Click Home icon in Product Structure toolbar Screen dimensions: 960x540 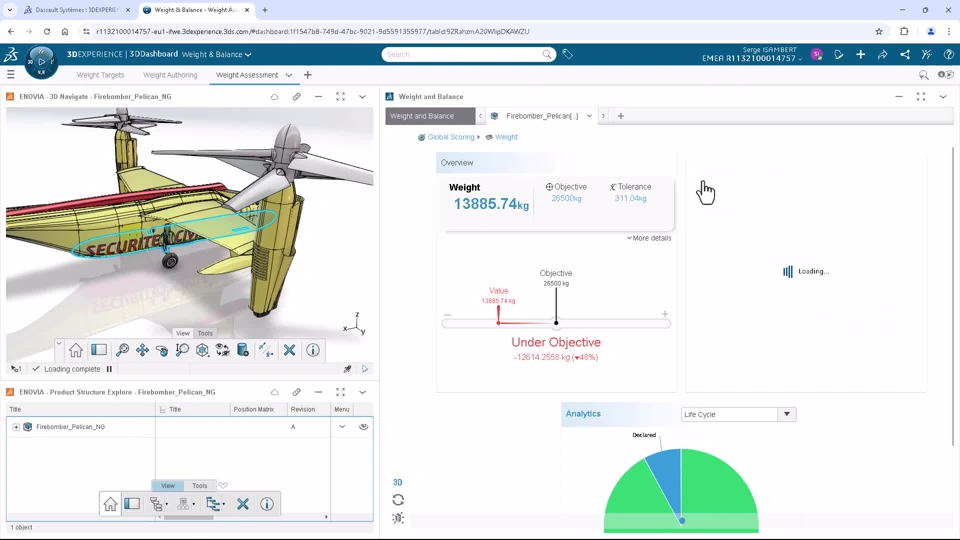pos(110,504)
